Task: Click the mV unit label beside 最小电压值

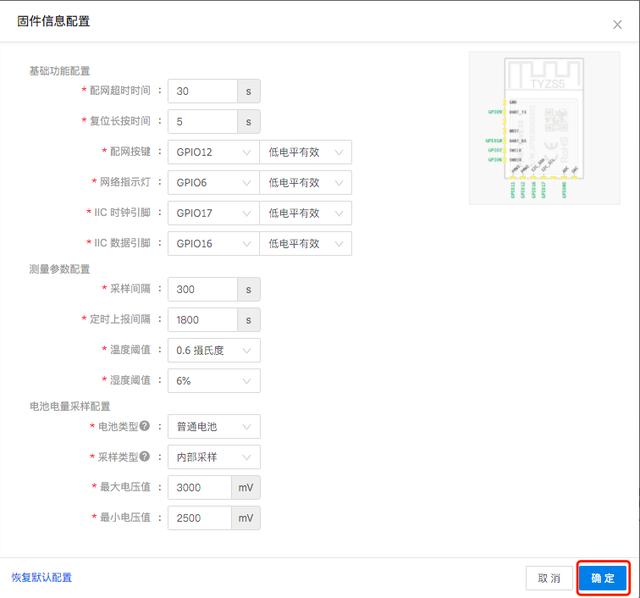Action: [x=246, y=518]
